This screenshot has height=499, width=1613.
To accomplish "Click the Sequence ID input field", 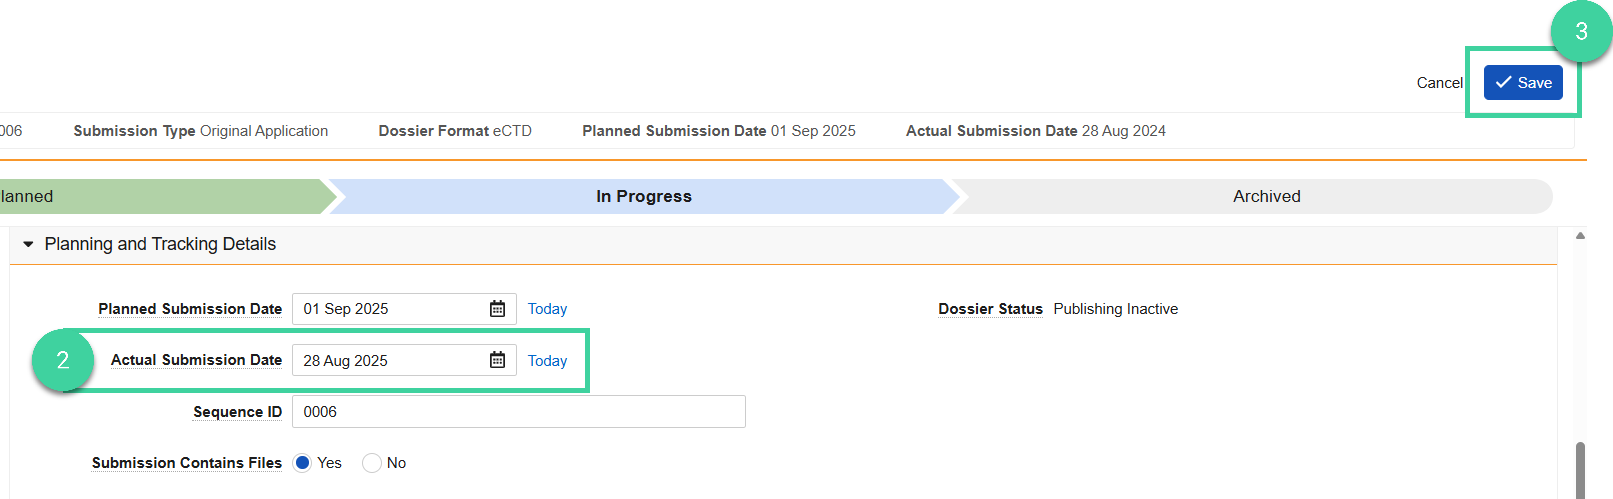I will point(519,412).
